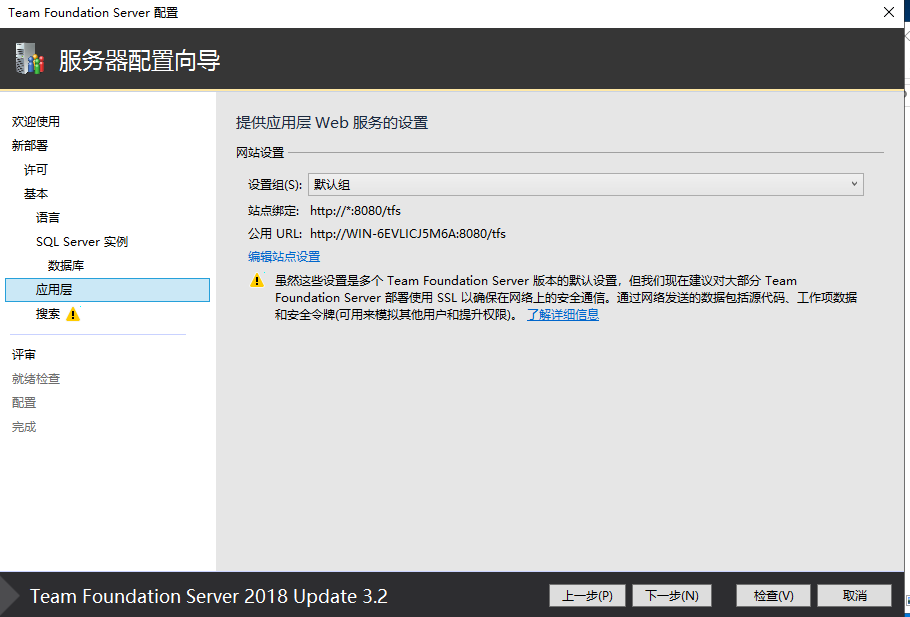Click public URL http://WIN-6EVLICJ5M6A:8080/tfs
910x617 pixels.
(408, 234)
